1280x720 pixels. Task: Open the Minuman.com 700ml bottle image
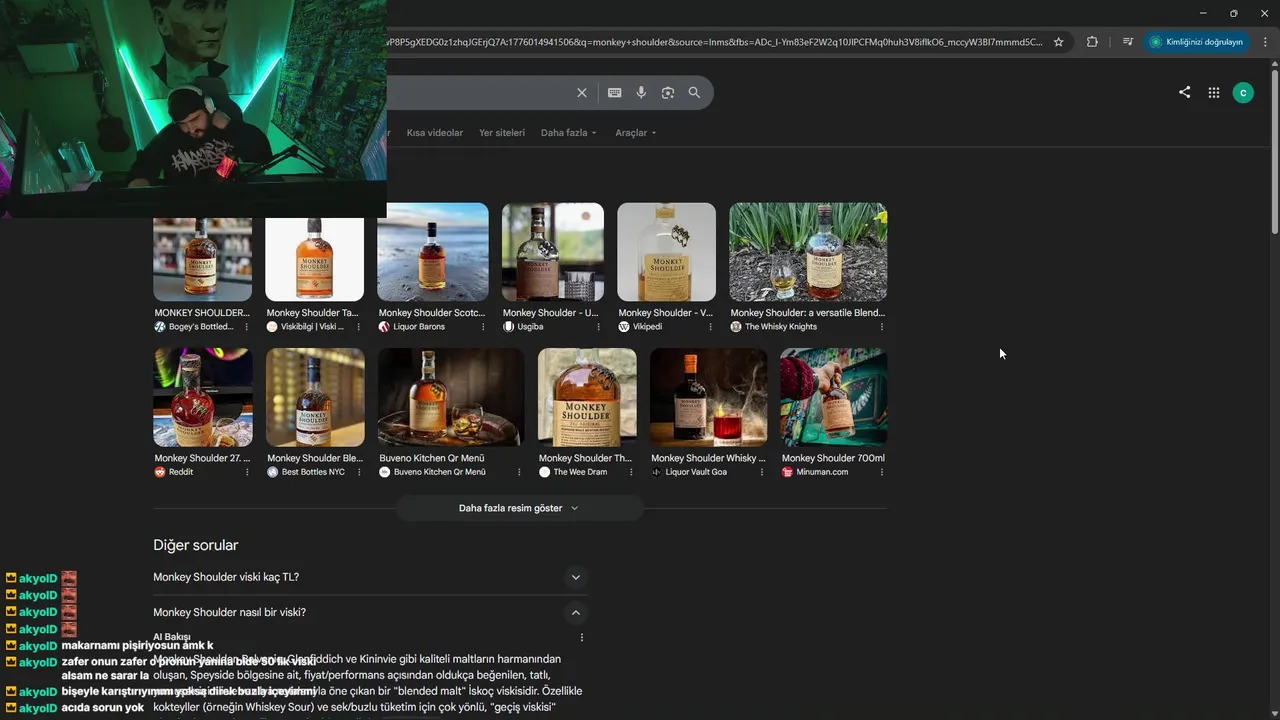pyautogui.click(x=833, y=397)
